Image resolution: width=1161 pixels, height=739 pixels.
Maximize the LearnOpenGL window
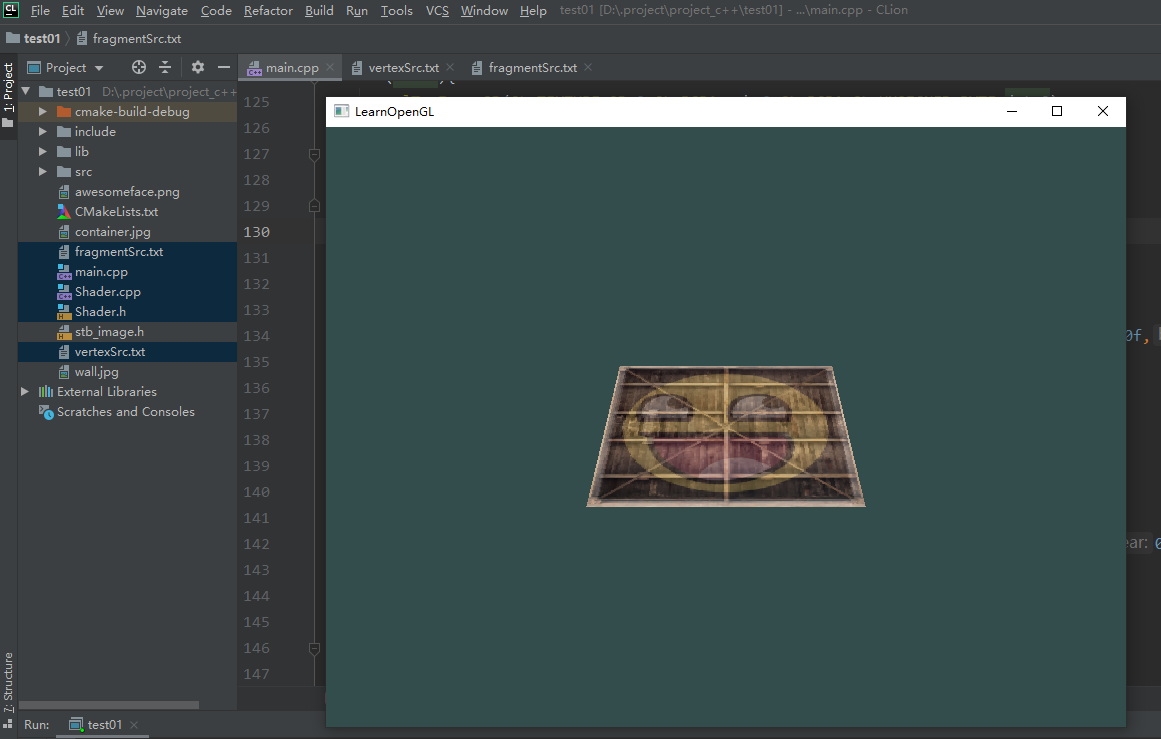(x=1057, y=111)
